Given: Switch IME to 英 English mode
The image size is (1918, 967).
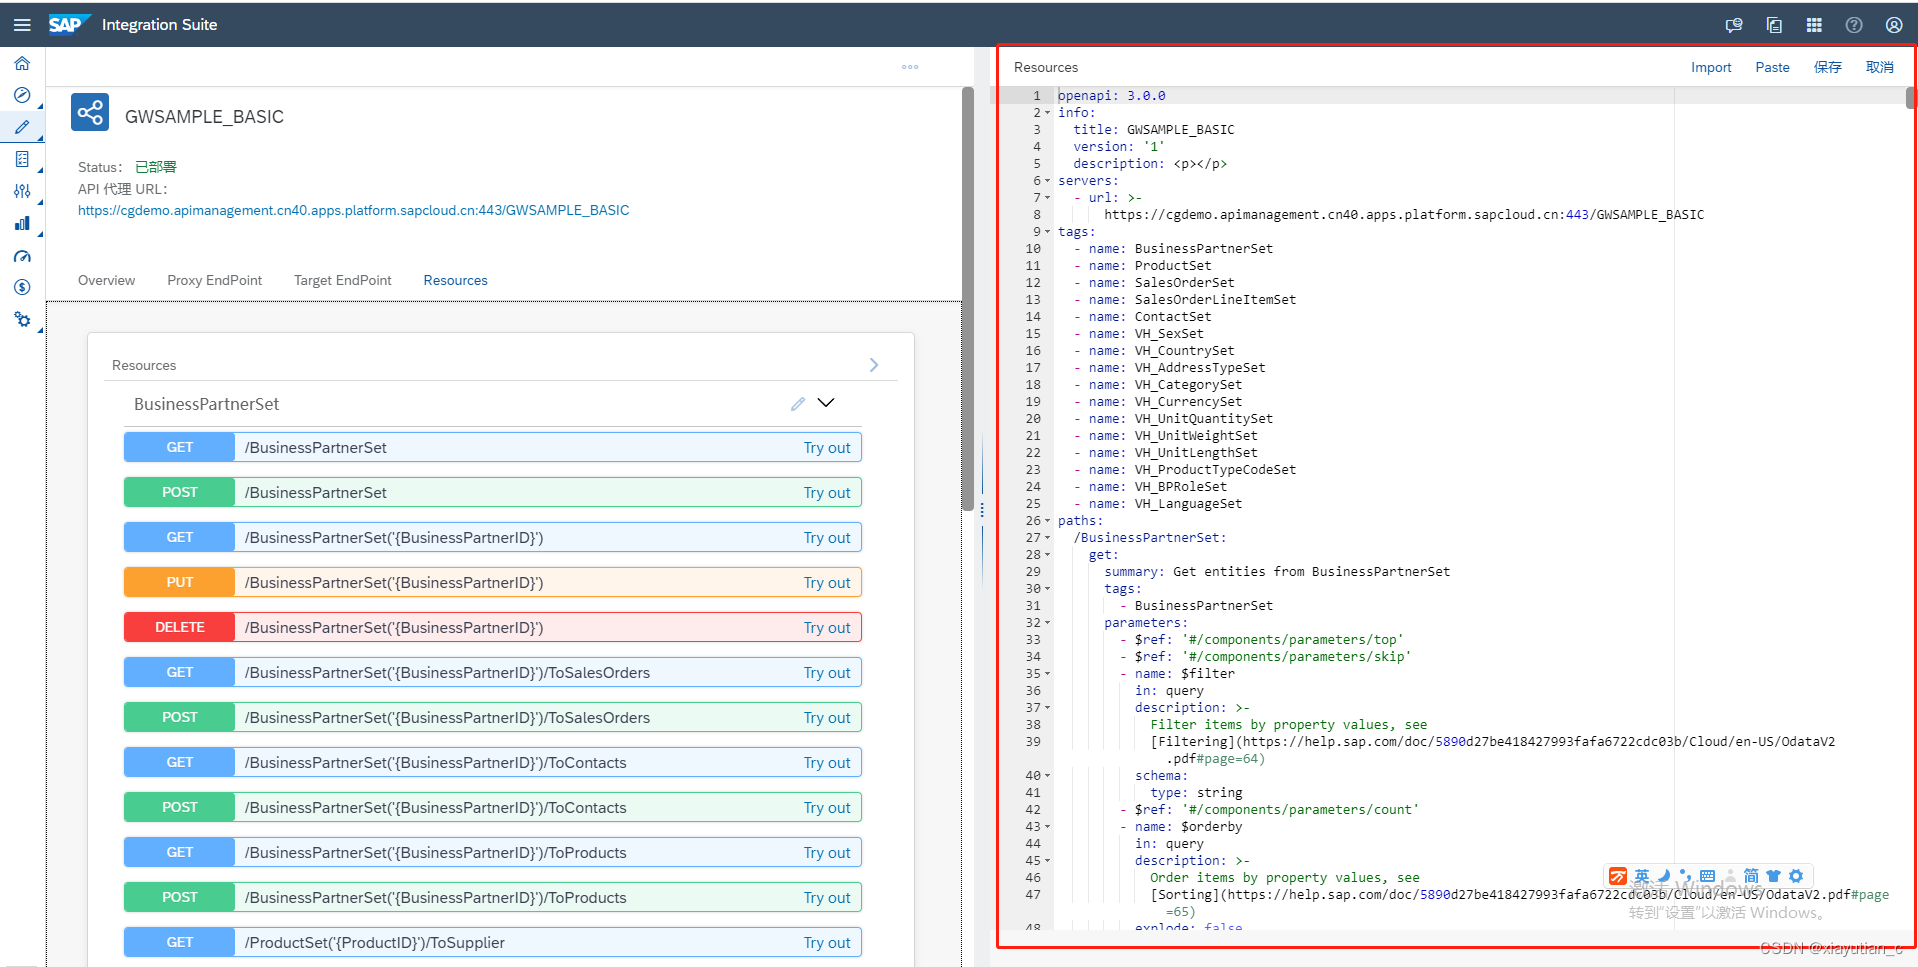Looking at the screenshot, I should coord(1642,876).
